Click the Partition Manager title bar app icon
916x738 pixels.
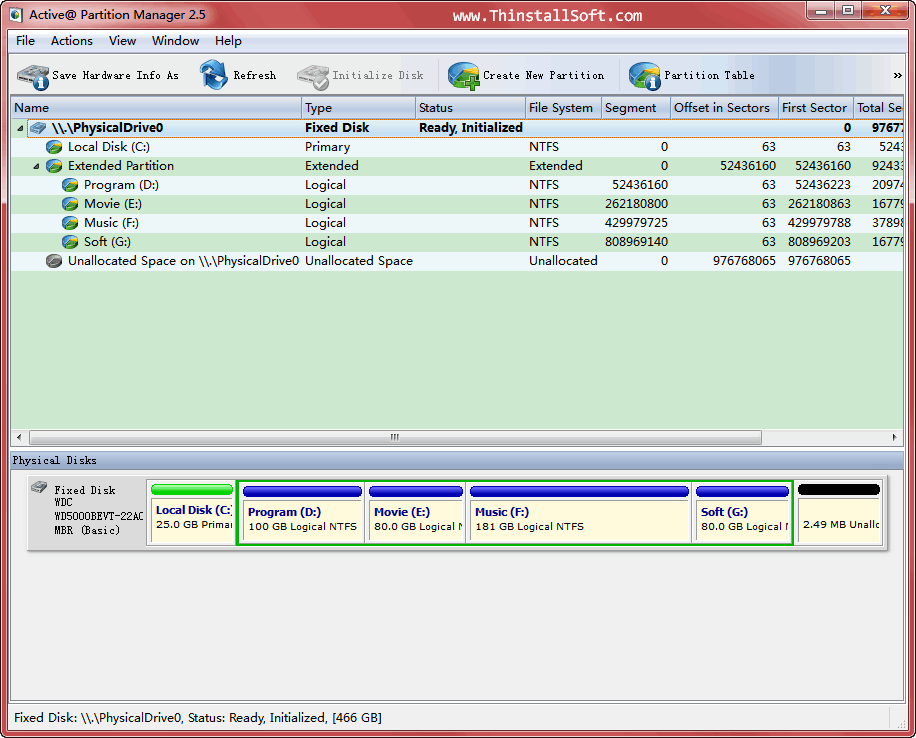(16, 15)
